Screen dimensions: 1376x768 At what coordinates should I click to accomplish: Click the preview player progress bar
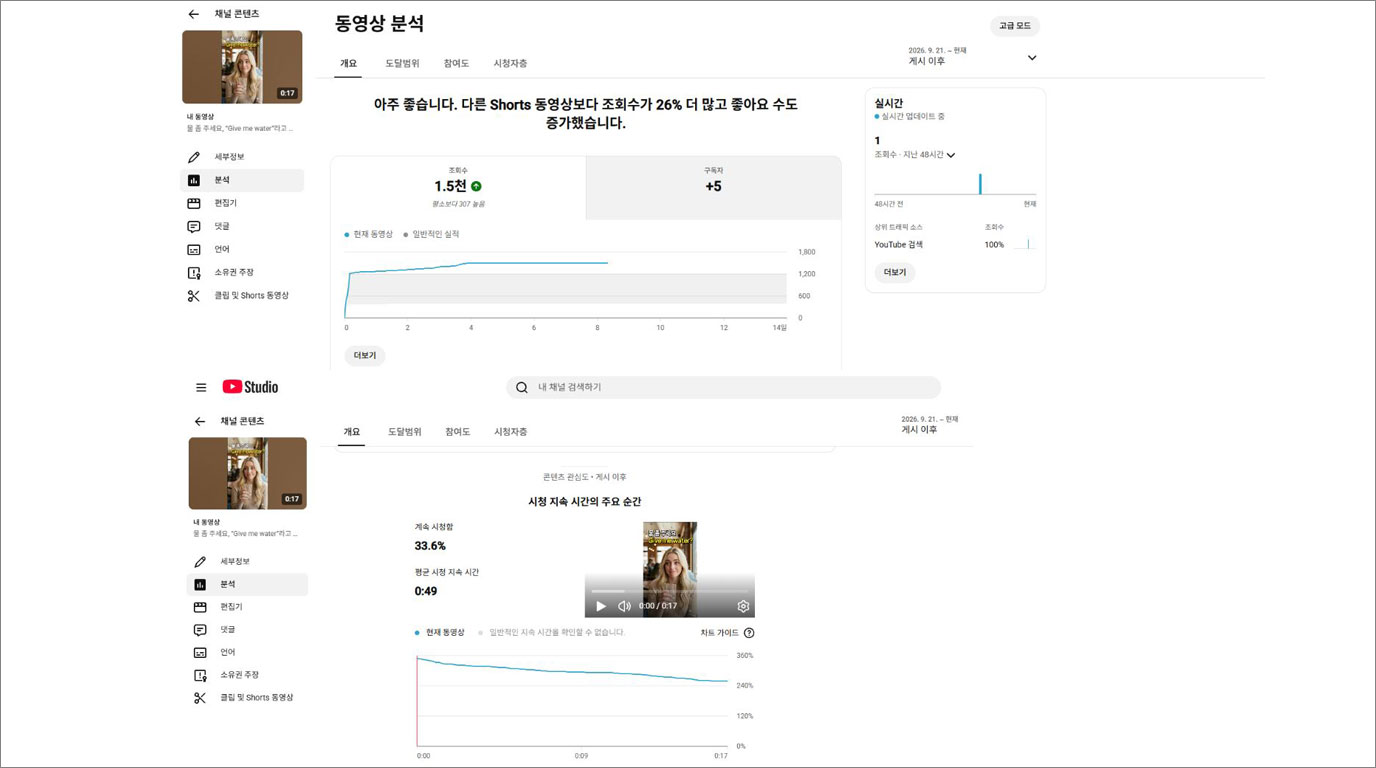[x=670, y=591]
